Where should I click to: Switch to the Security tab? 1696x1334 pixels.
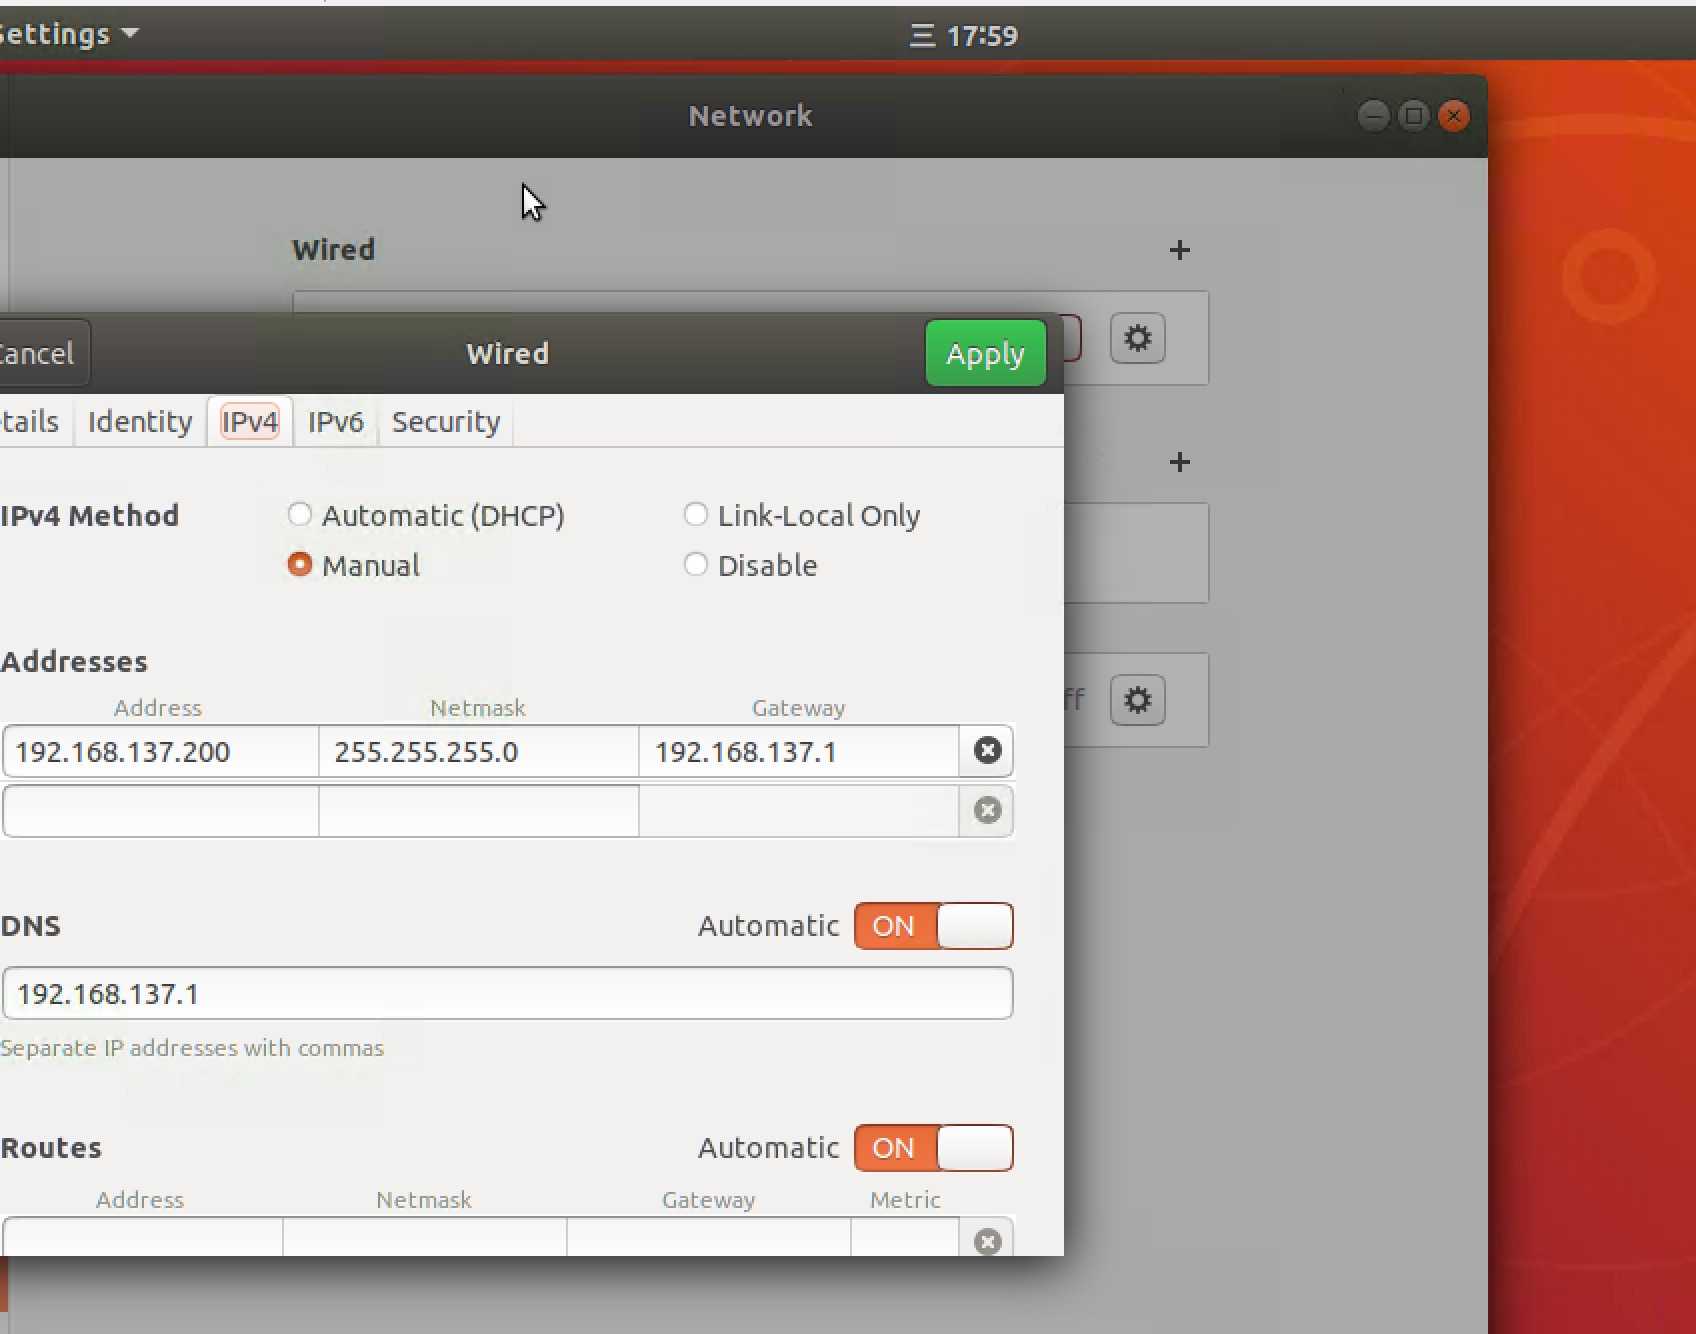pyautogui.click(x=446, y=421)
